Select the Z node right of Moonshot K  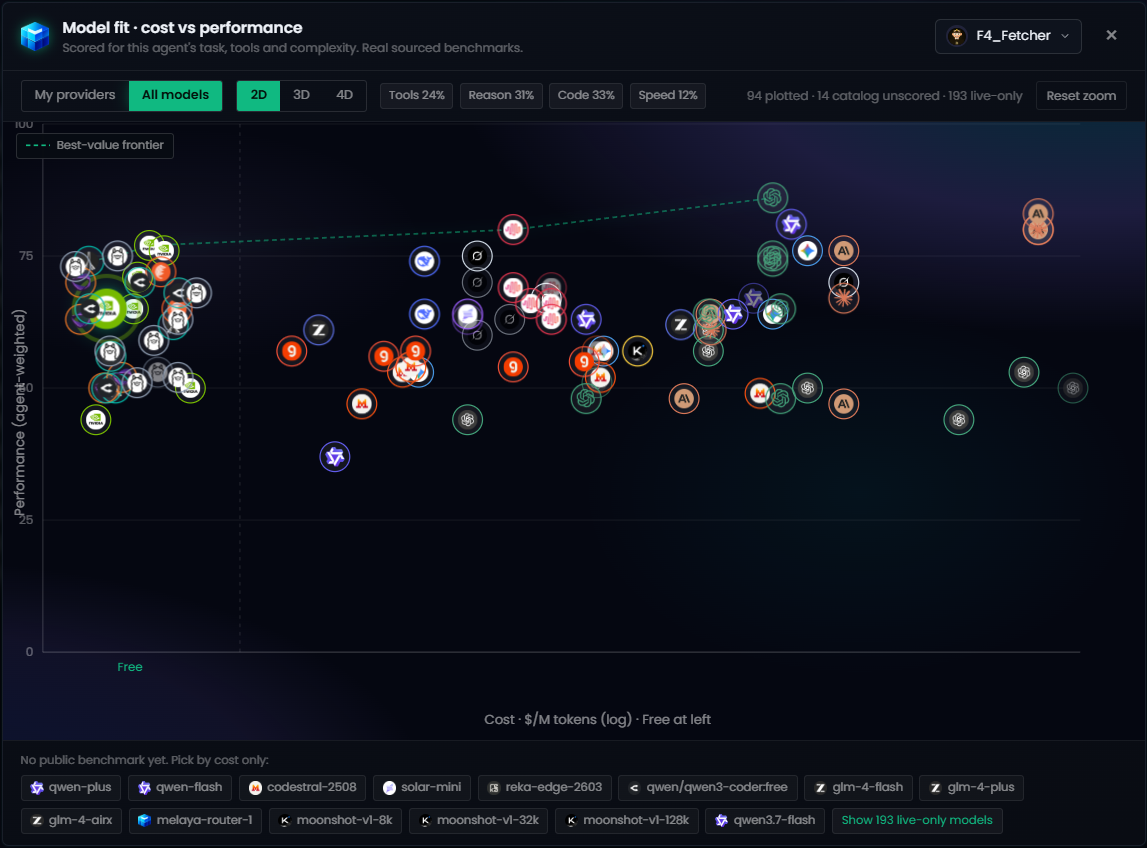(x=680, y=324)
